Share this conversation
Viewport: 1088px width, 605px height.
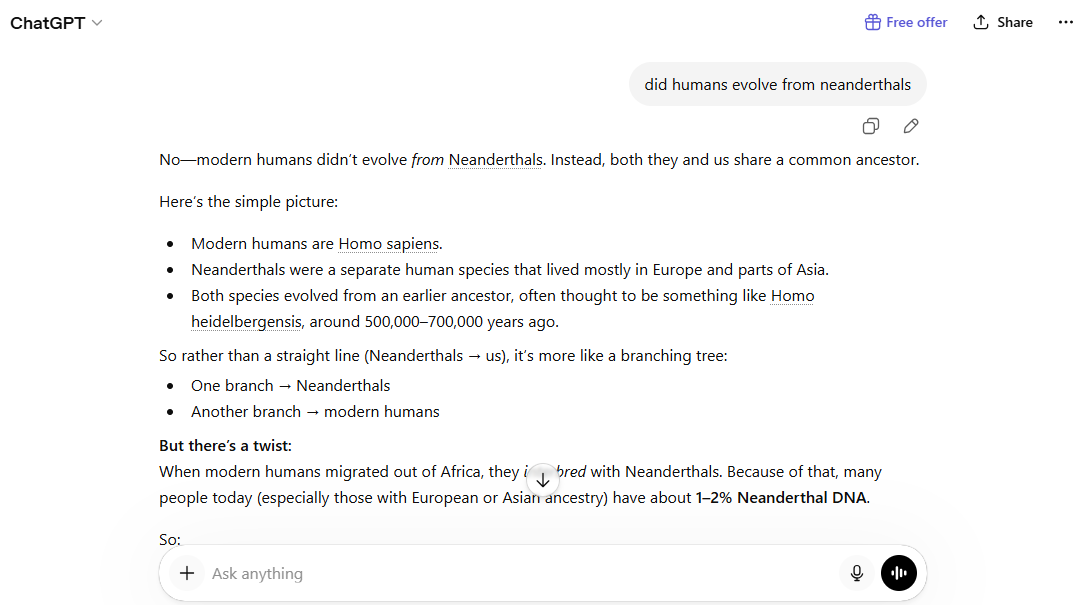1003,22
